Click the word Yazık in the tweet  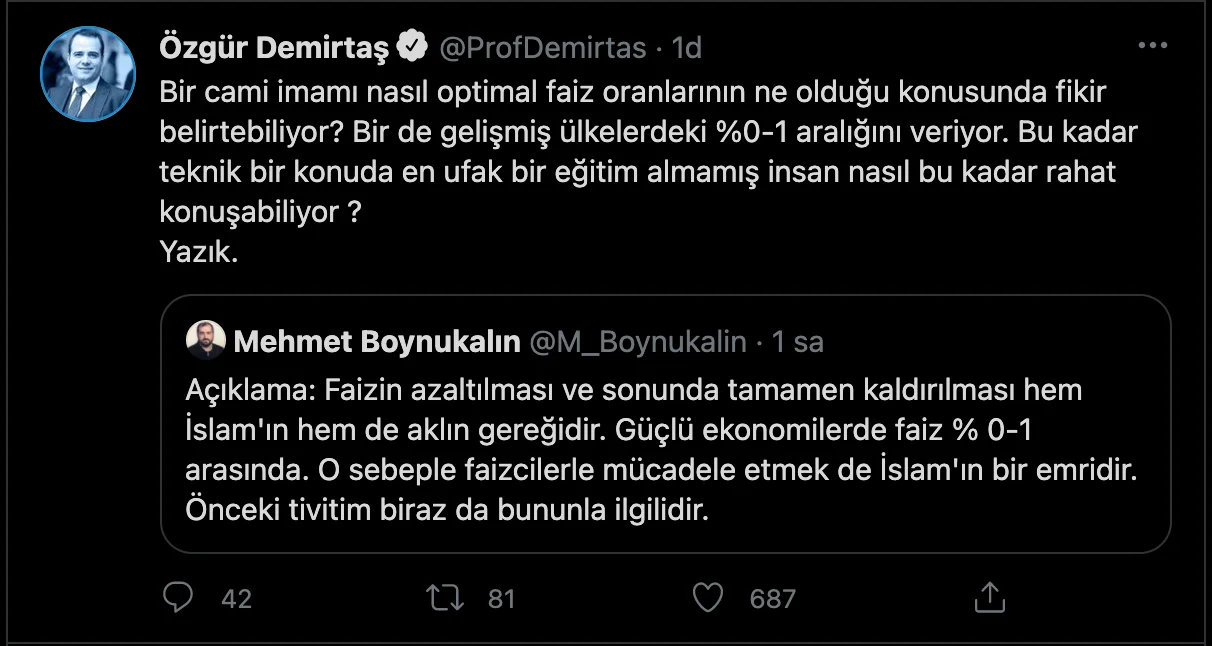(x=198, y=254)
